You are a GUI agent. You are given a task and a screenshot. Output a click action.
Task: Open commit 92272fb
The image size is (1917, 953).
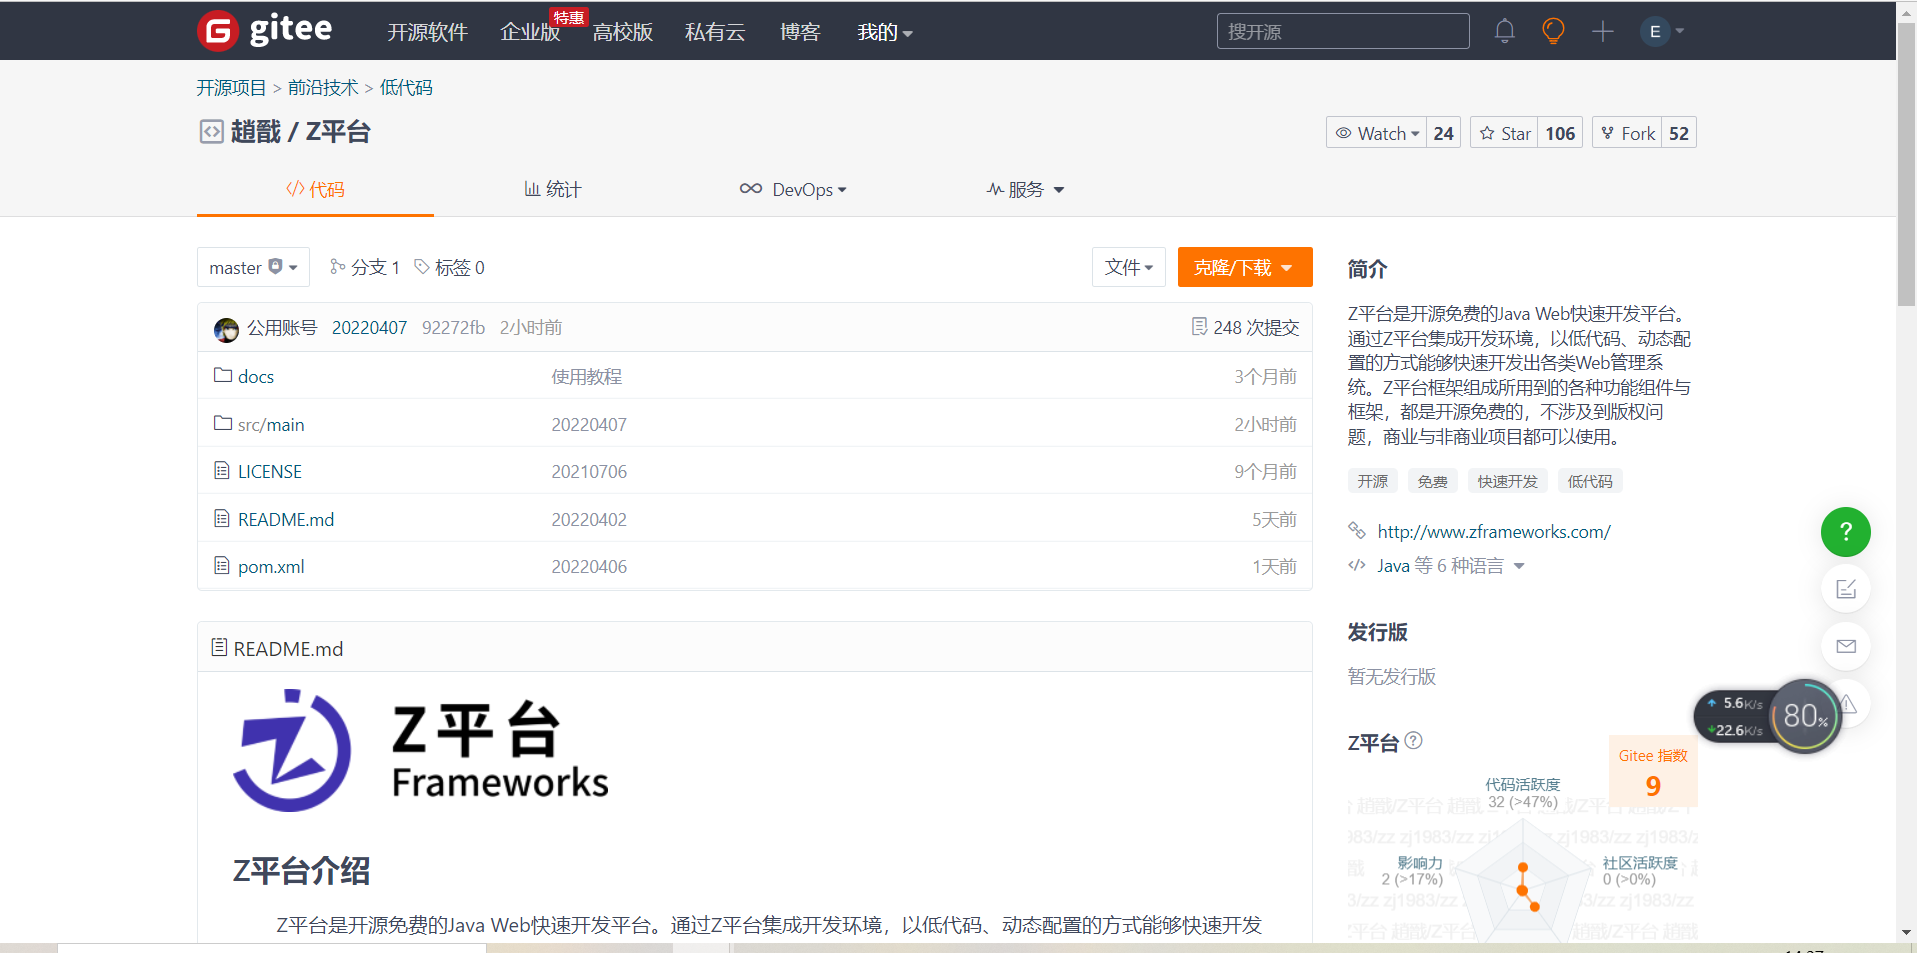(x=453, y=328)
